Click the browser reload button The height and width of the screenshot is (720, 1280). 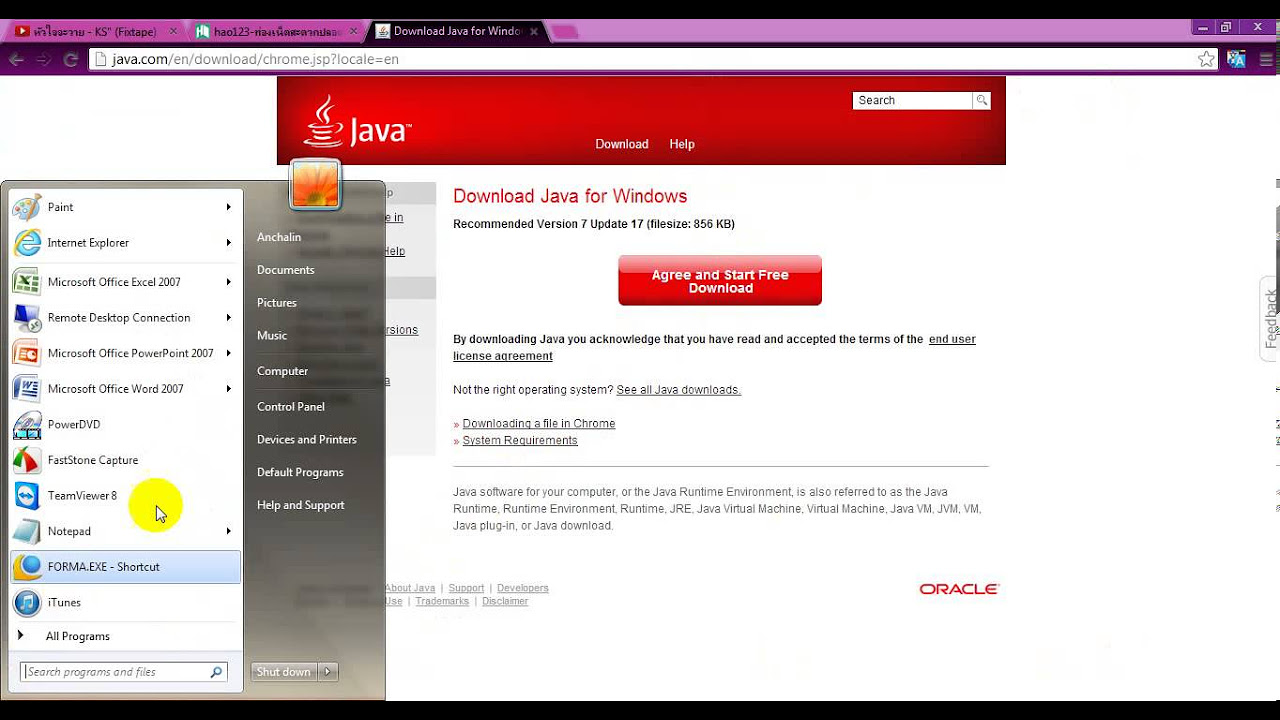pos(70,59)
